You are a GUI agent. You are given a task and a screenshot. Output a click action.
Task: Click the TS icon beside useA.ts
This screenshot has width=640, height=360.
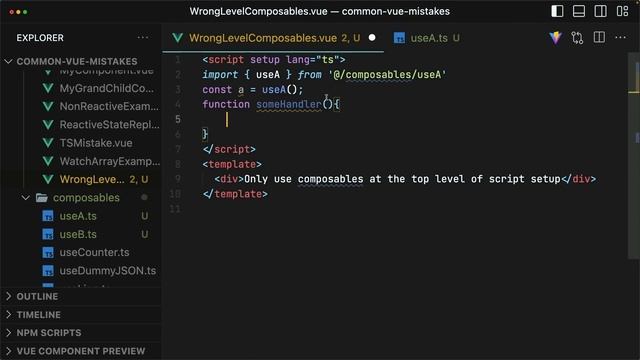click(48, 216)
